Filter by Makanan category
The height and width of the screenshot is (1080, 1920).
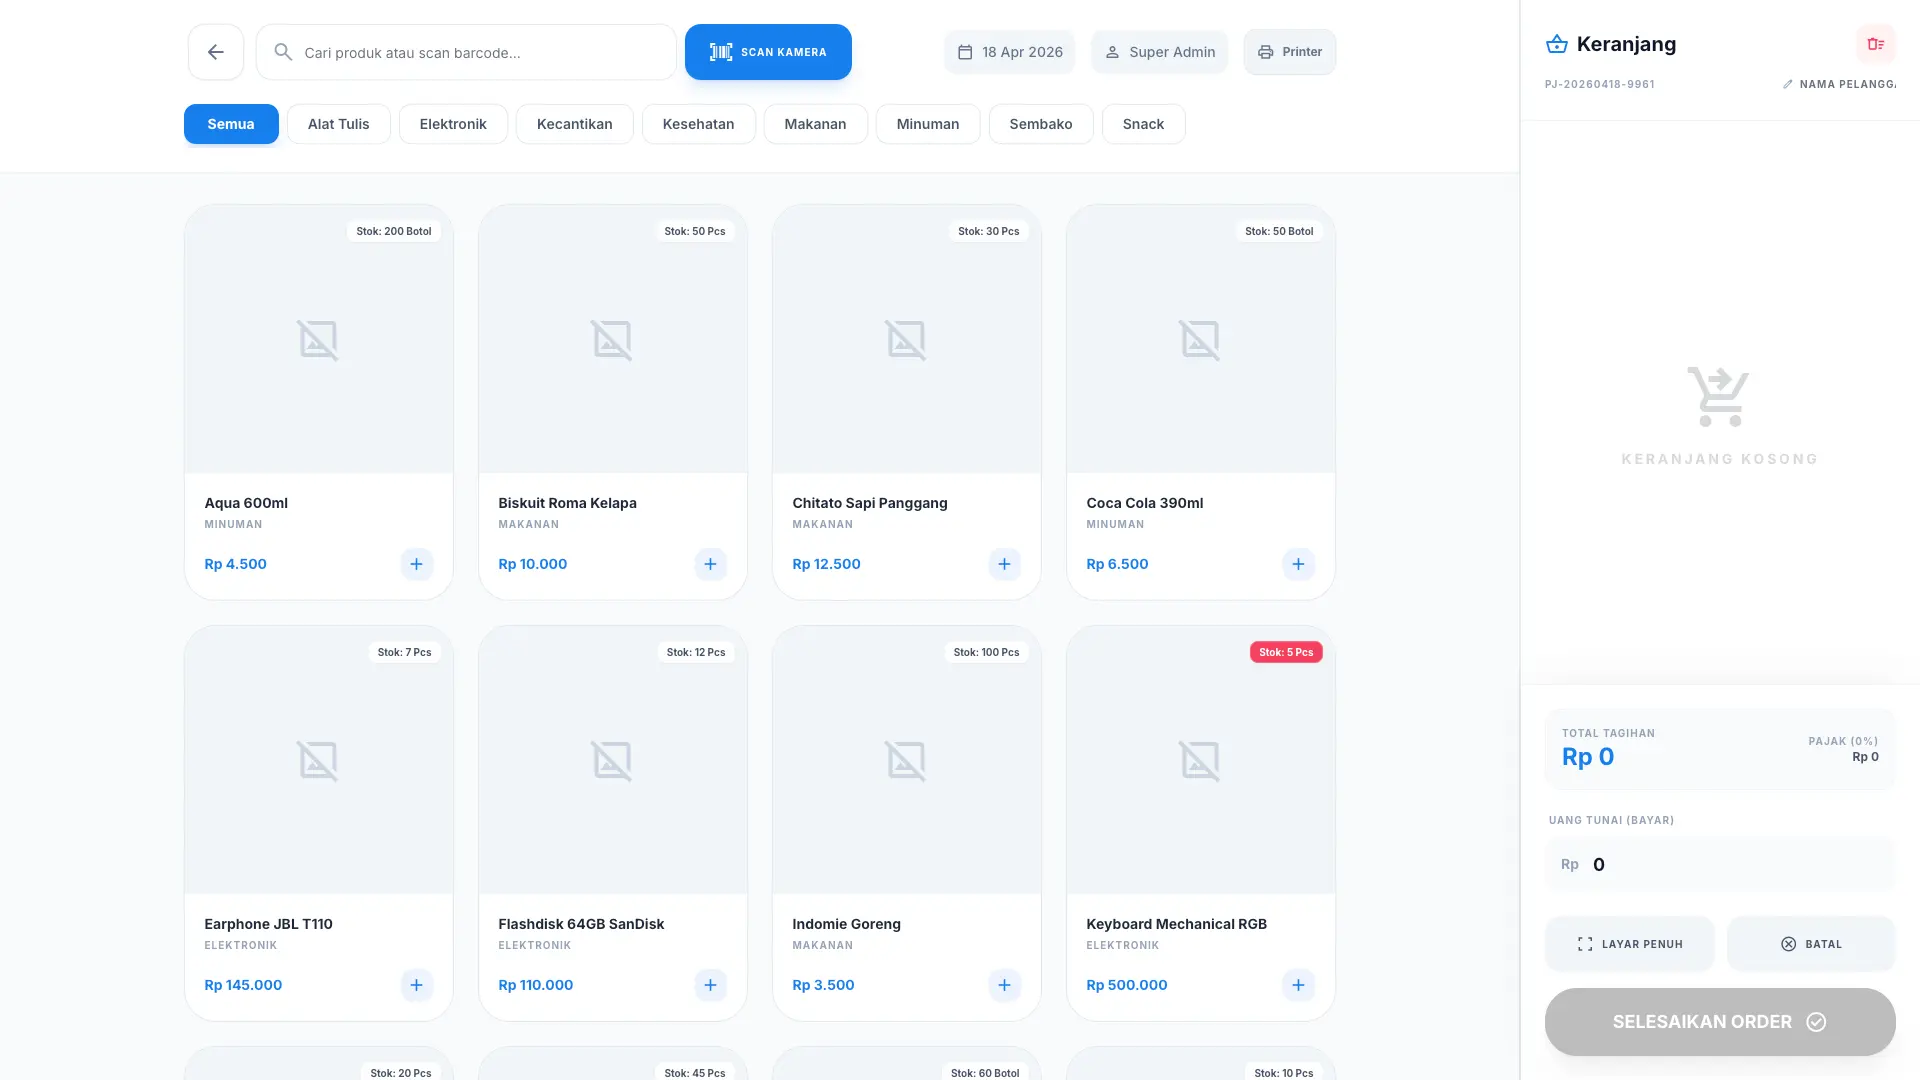[816, 124]
